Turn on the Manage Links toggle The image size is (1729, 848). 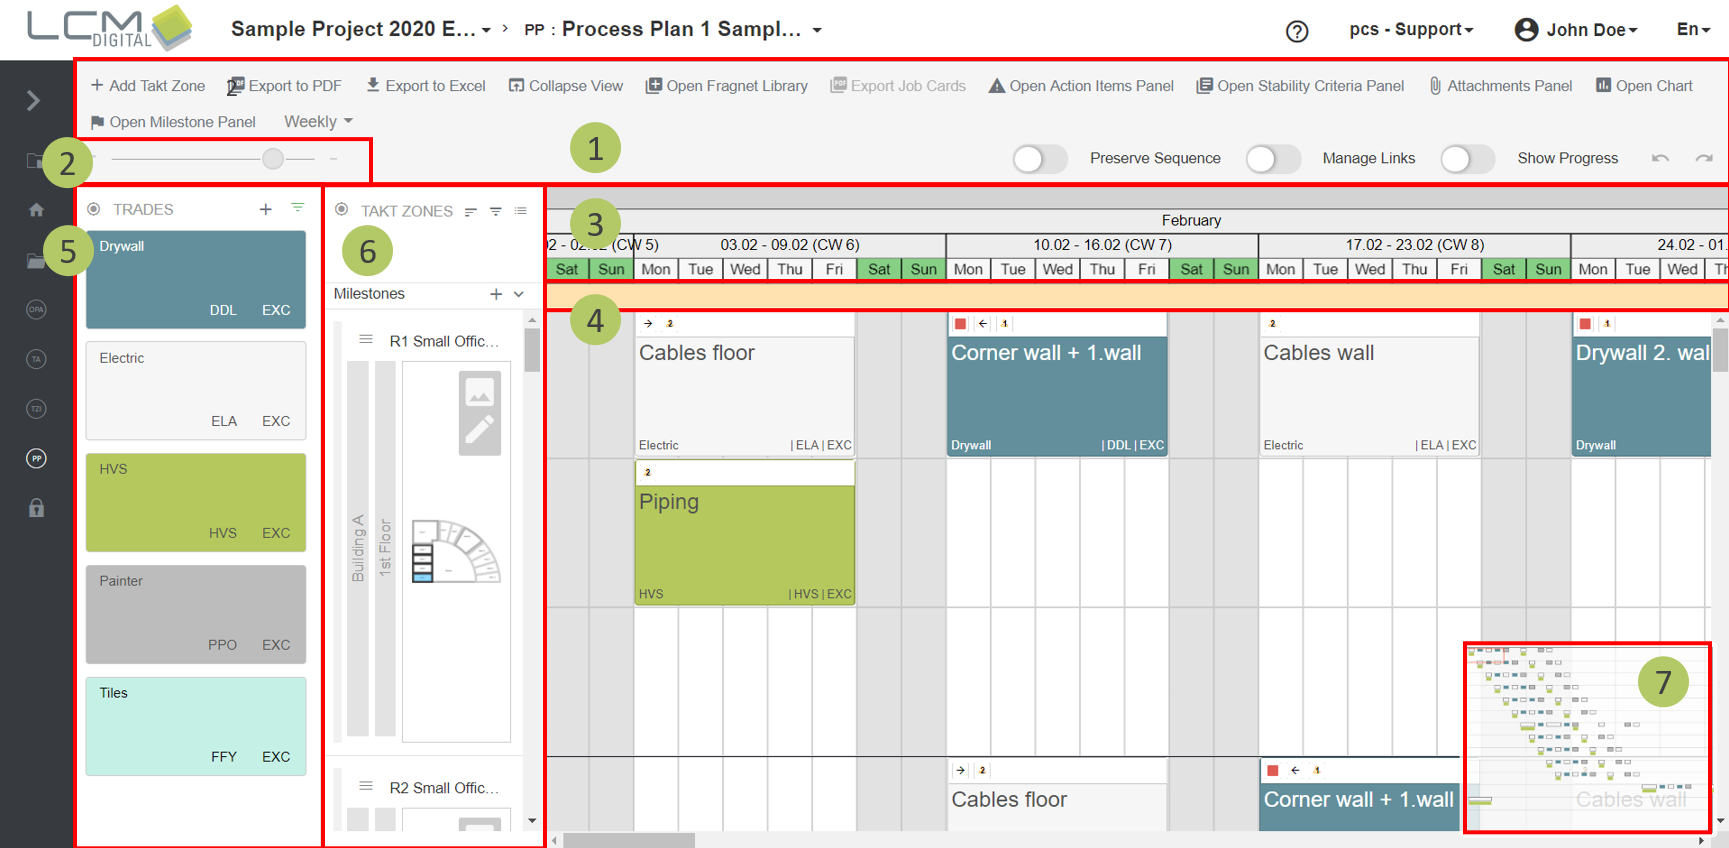tap(1272, 159)
